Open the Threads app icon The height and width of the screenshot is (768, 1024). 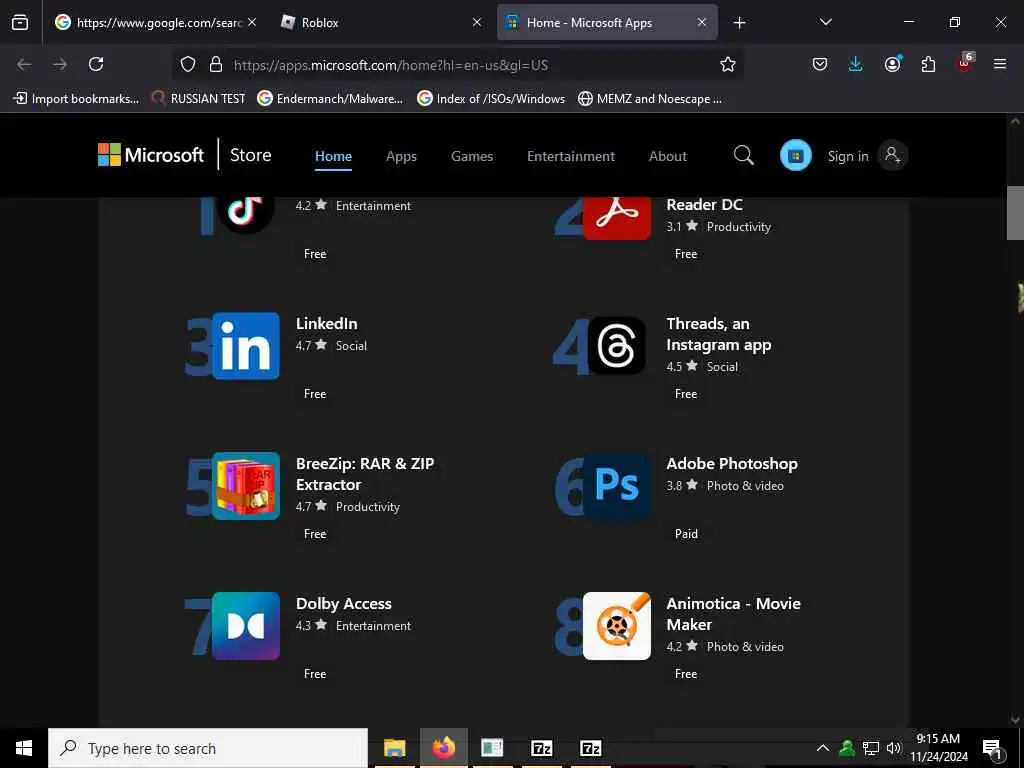[616, 346]
